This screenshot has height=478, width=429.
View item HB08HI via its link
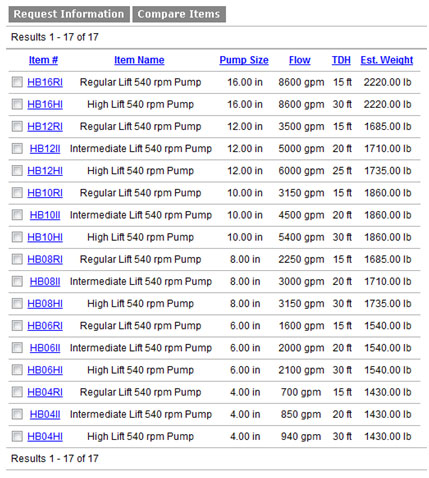45,303
